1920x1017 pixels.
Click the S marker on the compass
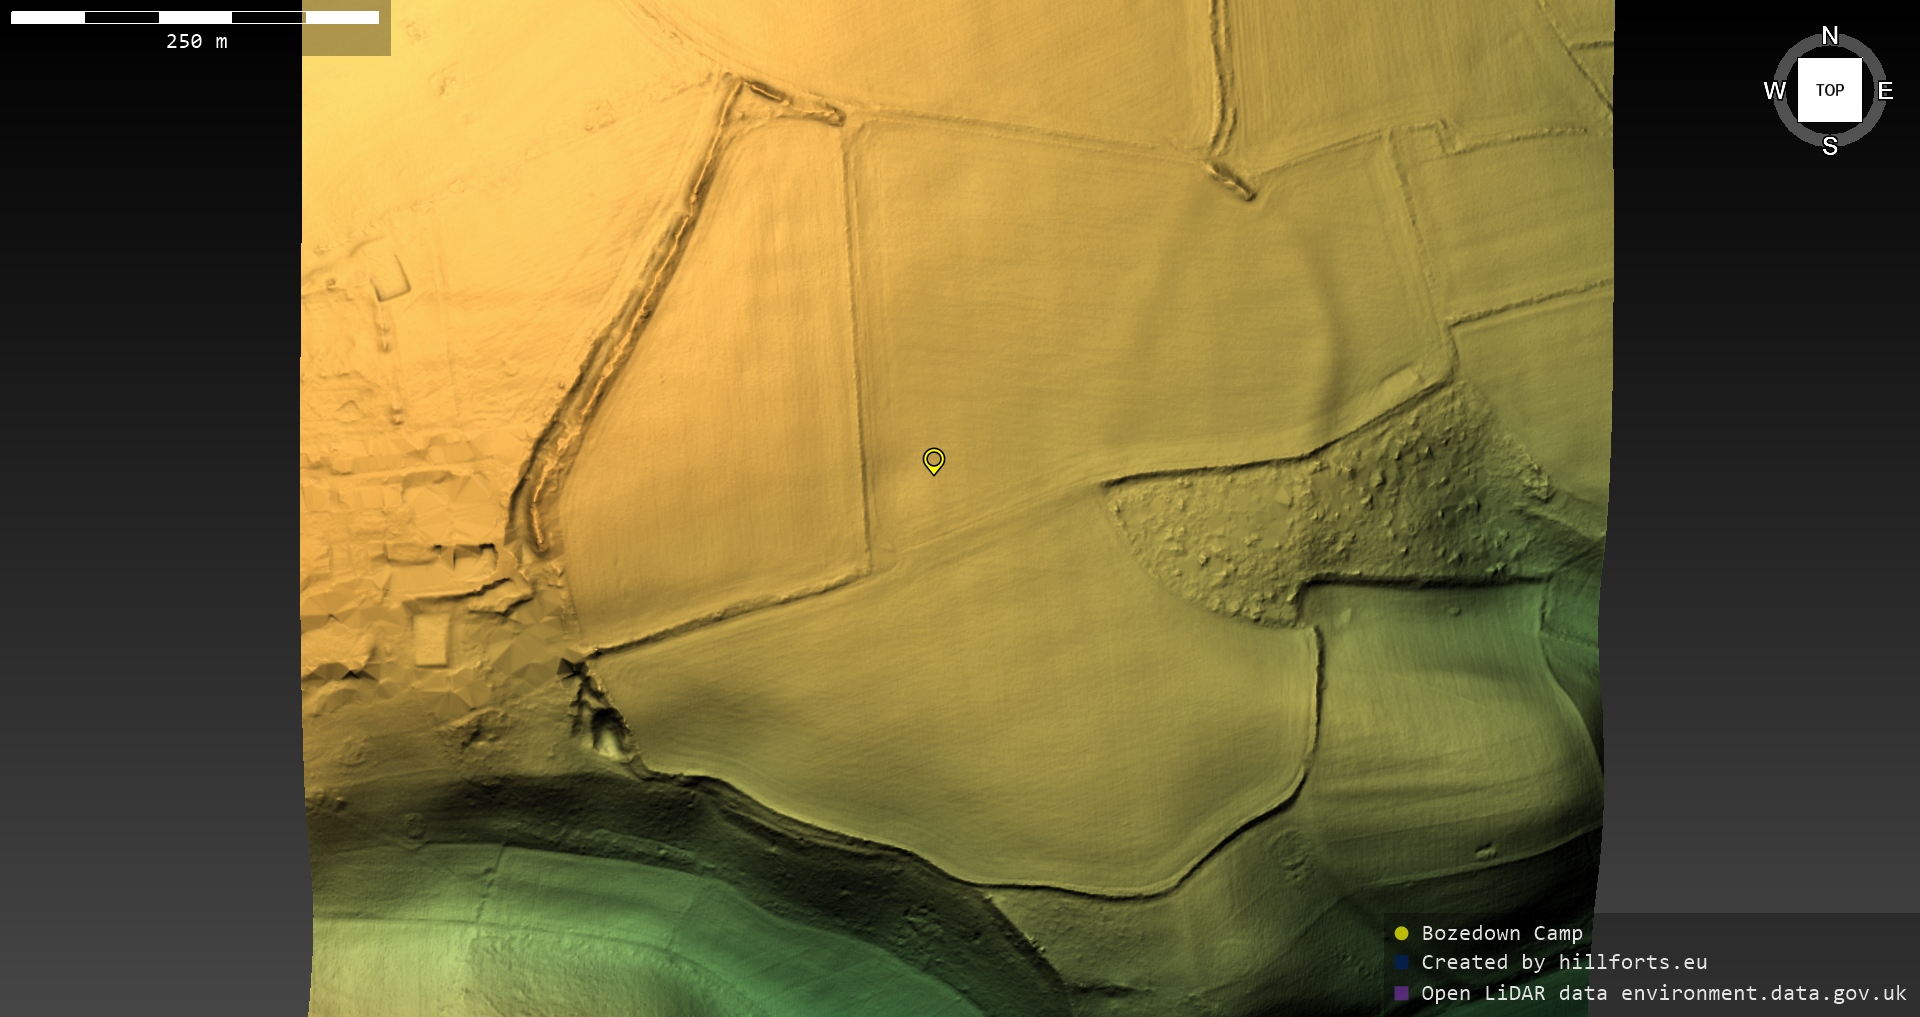[x=1829, y=146]
